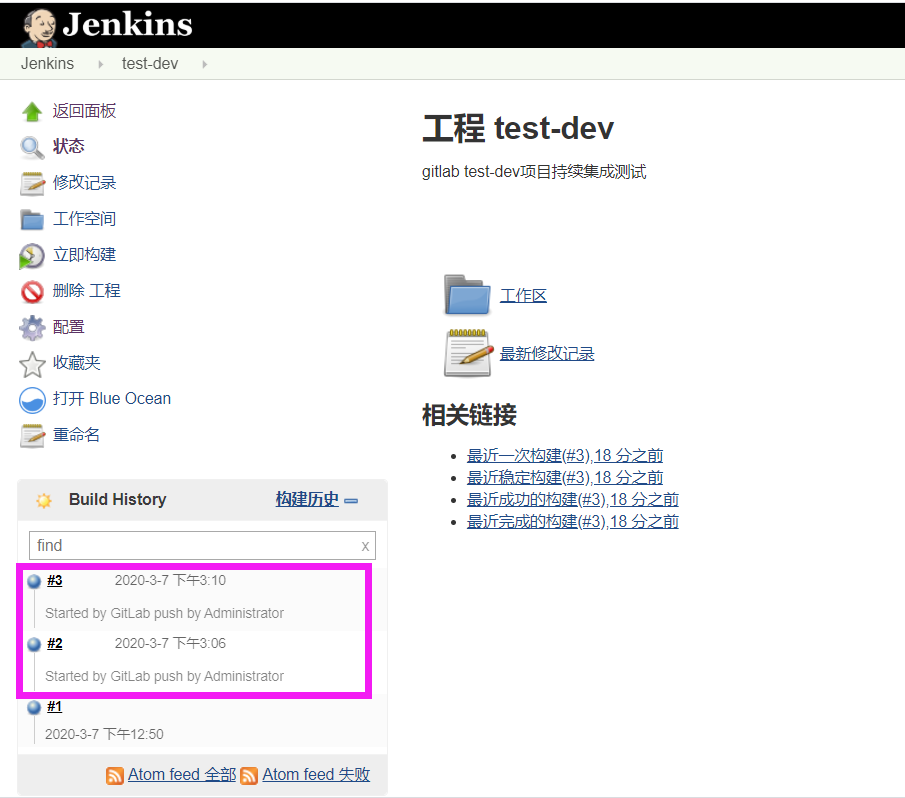Viewport: 905px width, 798px height.
Task: Open 最近成功的构建(#3) link
Action: 573,499
